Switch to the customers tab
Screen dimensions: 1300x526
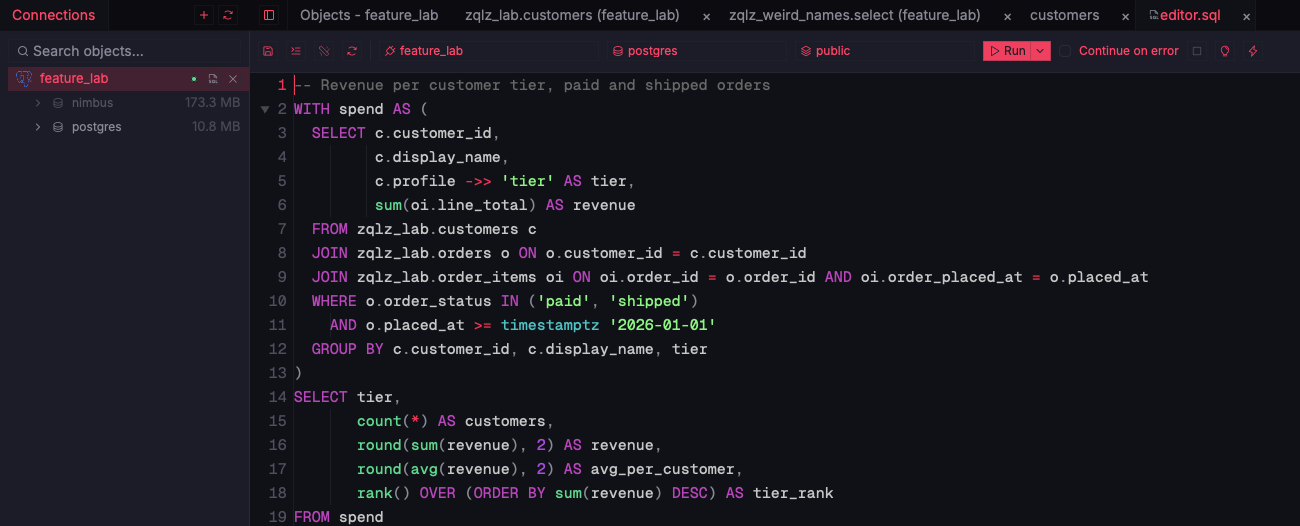coord(1064,15)
